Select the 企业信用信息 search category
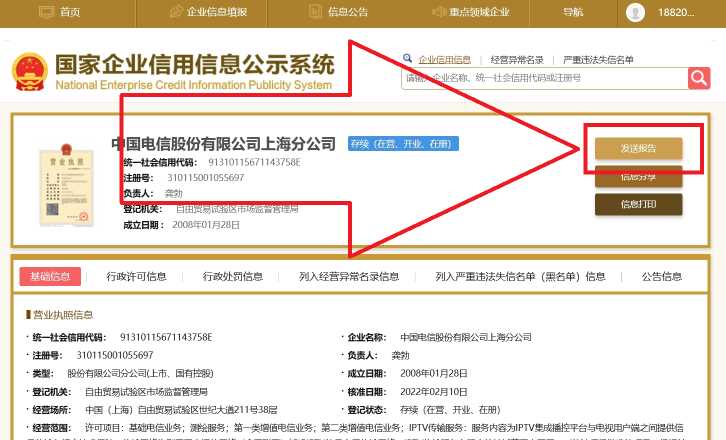726x440 pixels. (444, 60)
